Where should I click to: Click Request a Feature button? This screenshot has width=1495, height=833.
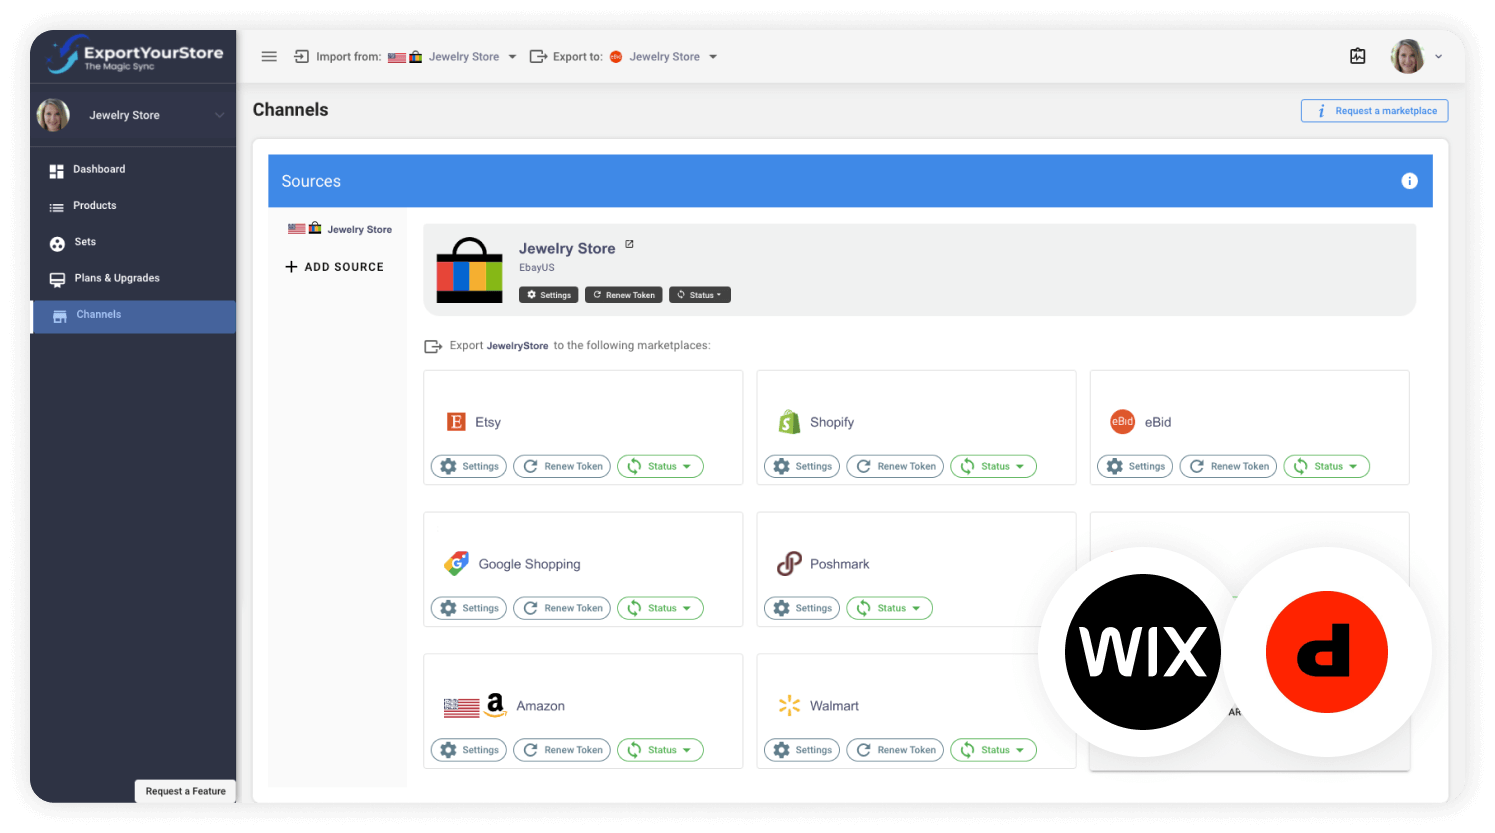185,791
